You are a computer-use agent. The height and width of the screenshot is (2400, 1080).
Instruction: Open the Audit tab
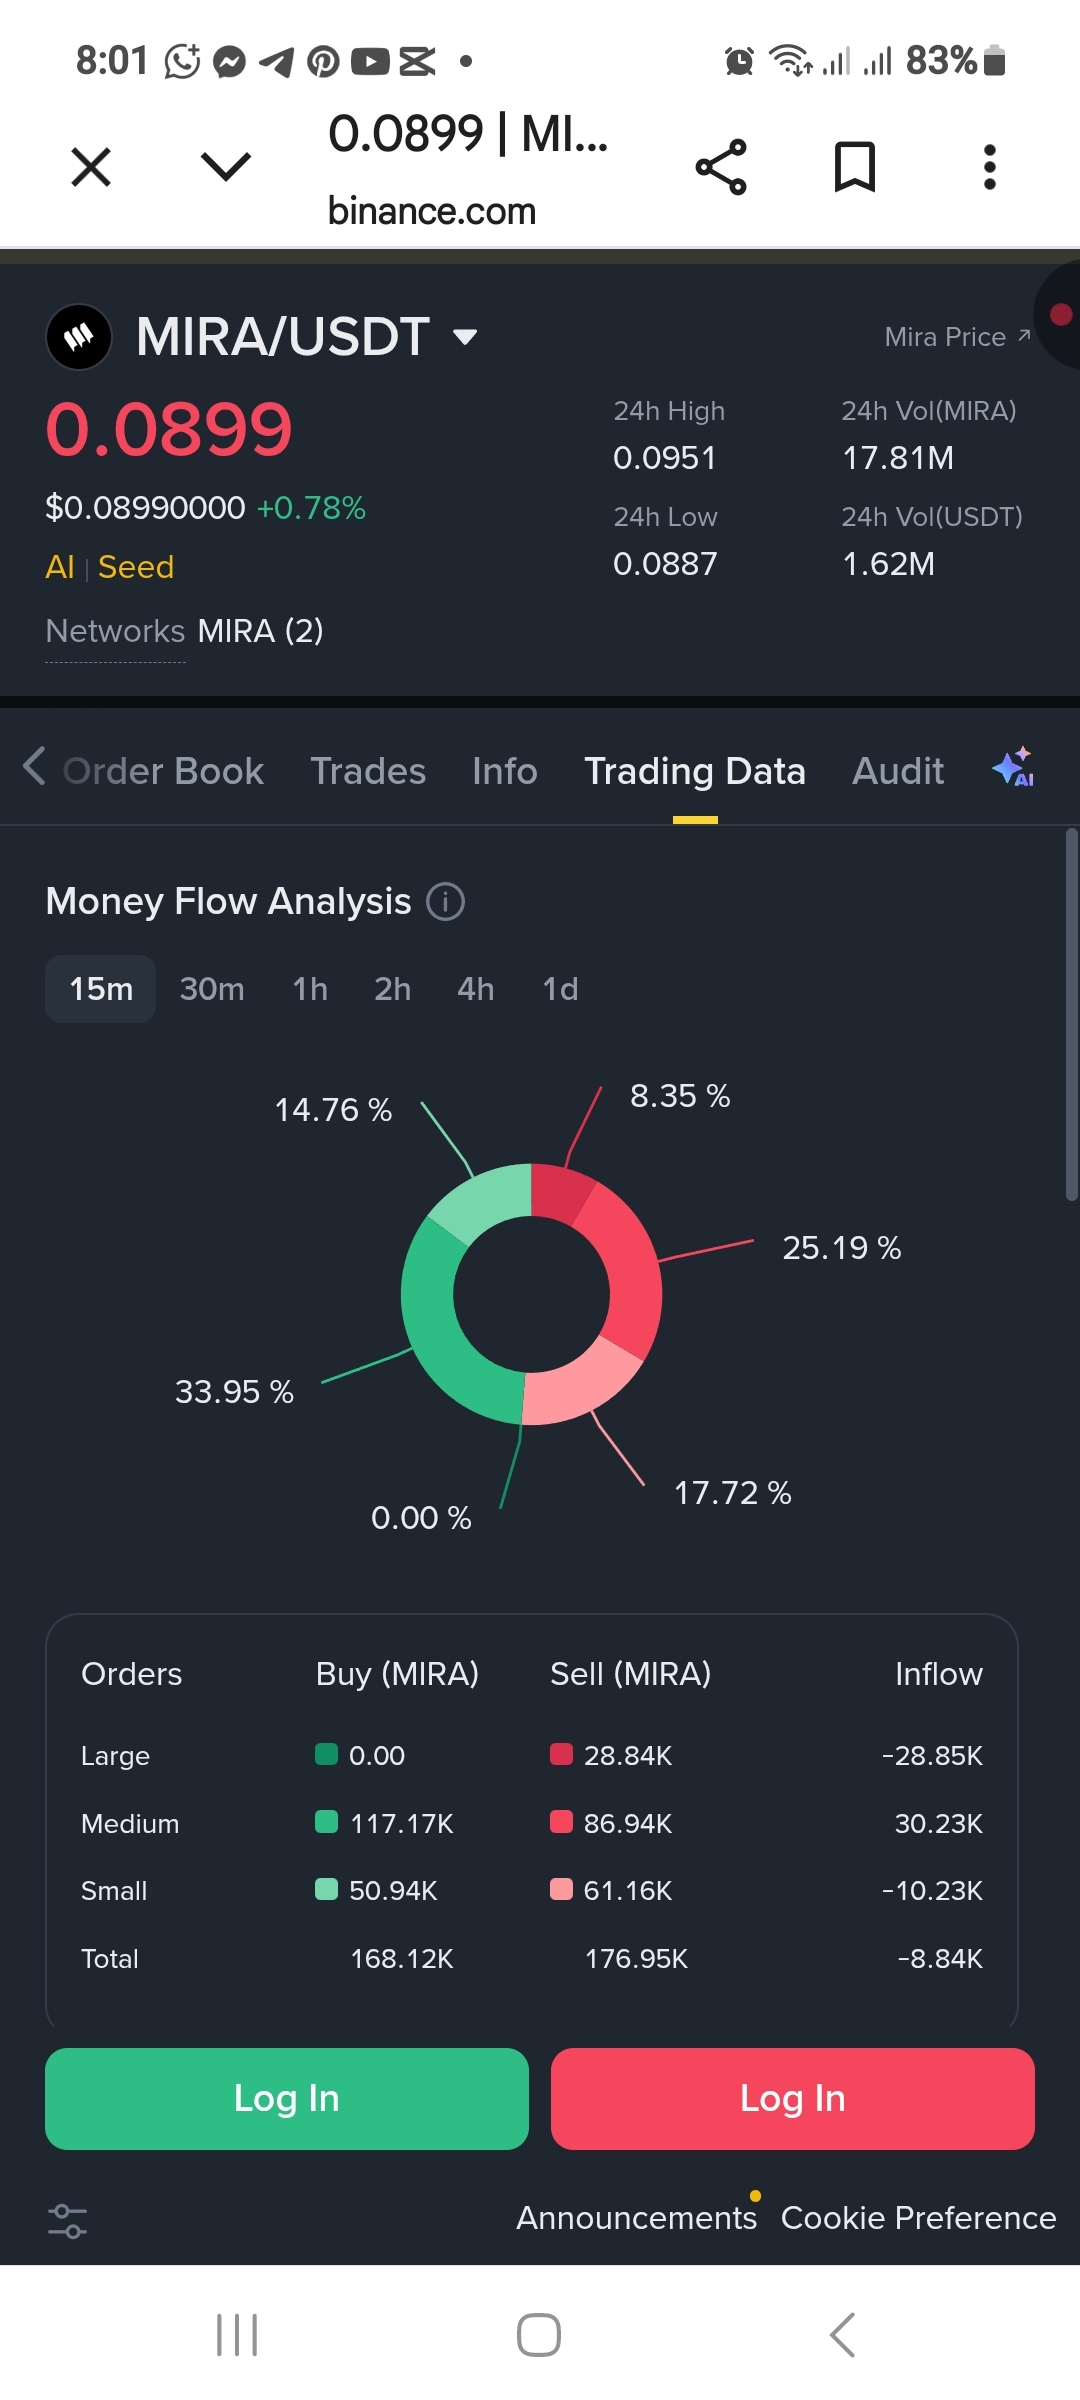(x=898, y=771)
